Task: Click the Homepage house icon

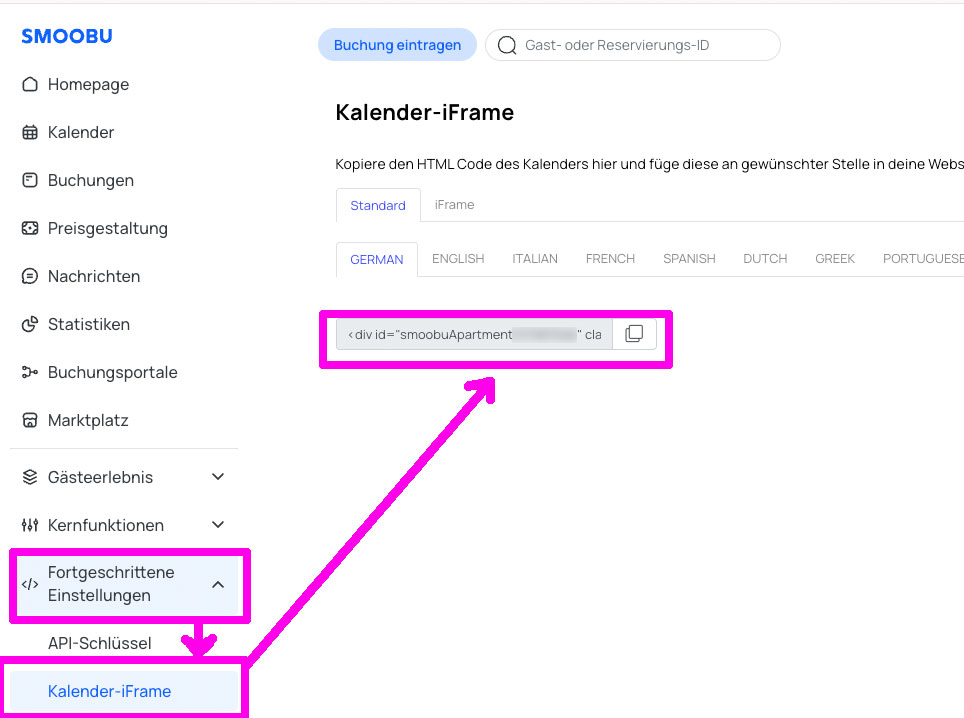Action: click(30, 85)
